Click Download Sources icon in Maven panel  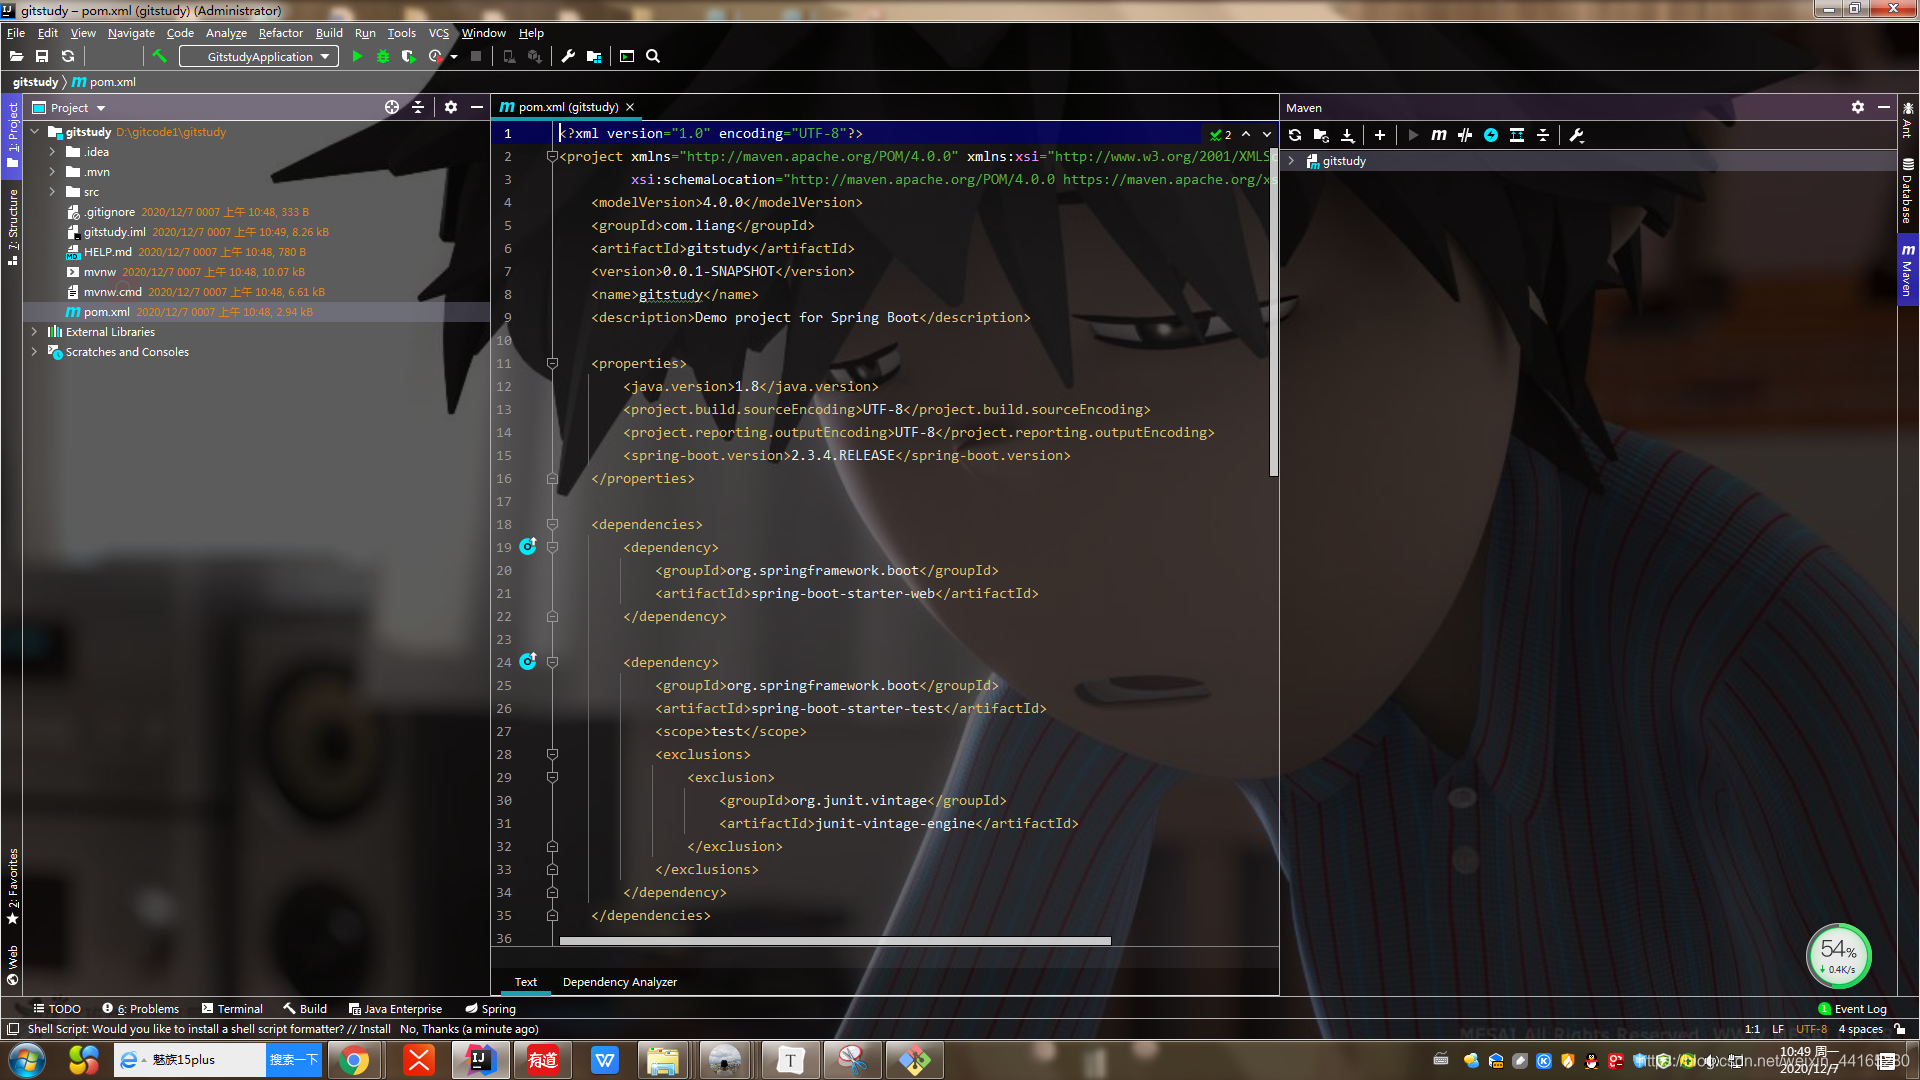tap(1347, 135)
